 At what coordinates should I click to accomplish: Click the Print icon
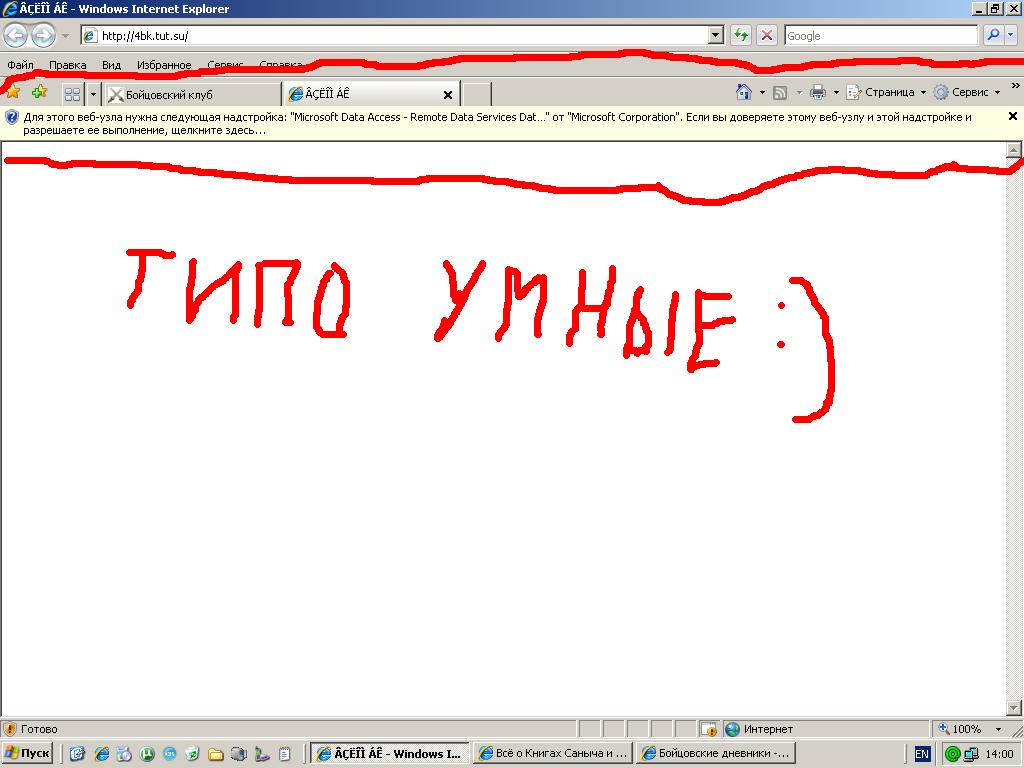(818, 93)
